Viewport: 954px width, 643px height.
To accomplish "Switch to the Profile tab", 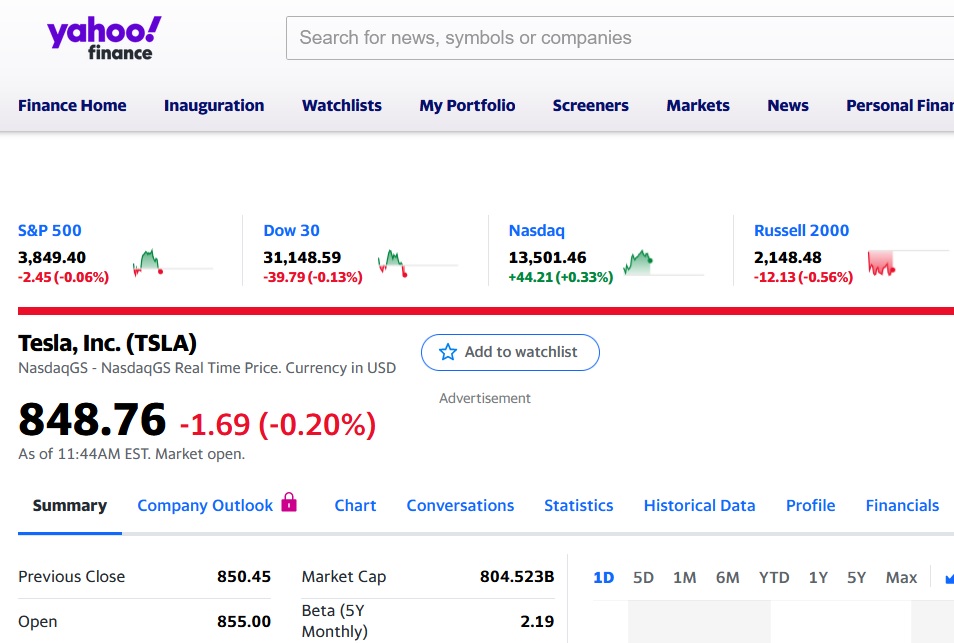I will click(x=810, y=506).
